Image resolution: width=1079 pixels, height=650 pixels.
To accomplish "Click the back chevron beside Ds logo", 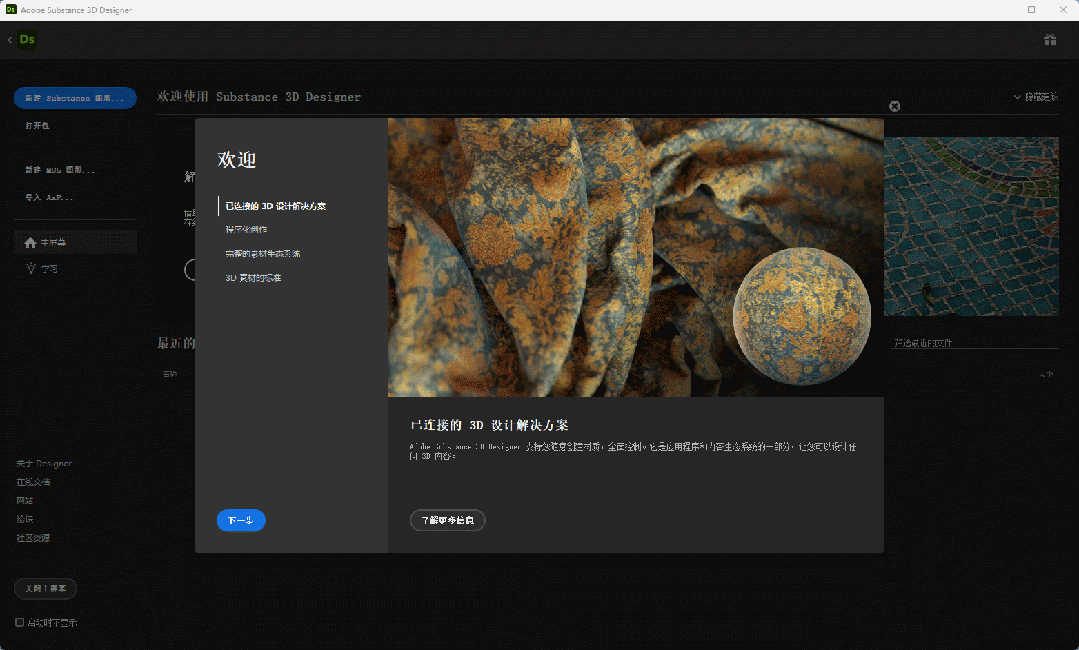I will (10, 40).
